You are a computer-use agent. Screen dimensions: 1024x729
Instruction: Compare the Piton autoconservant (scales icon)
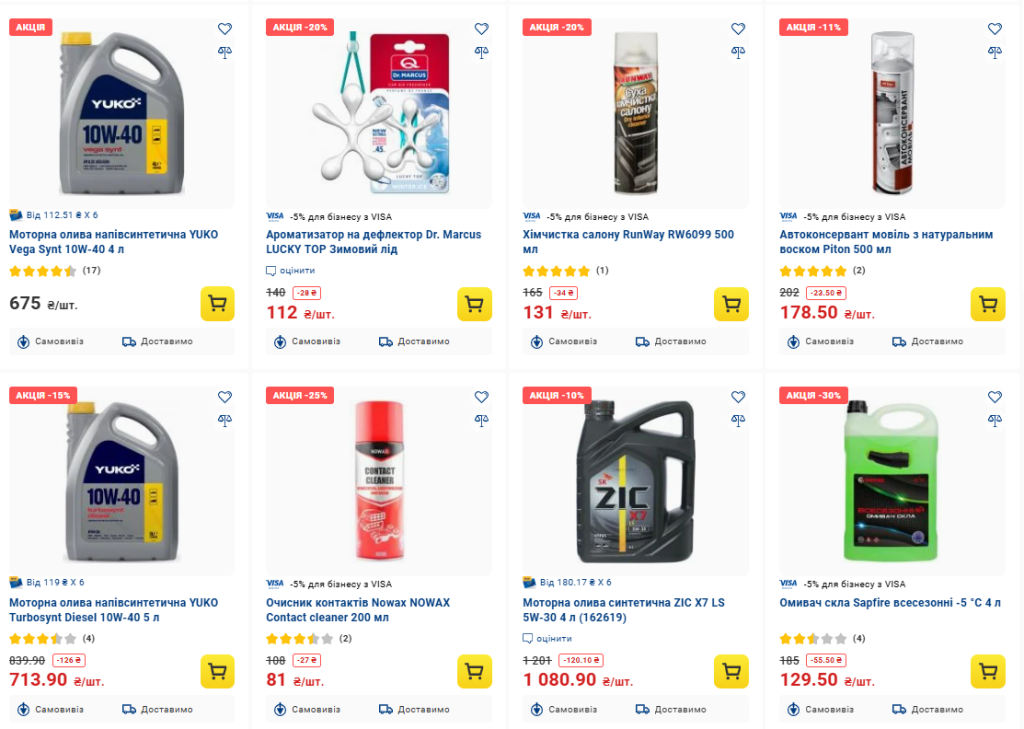[x=995, y=52]
